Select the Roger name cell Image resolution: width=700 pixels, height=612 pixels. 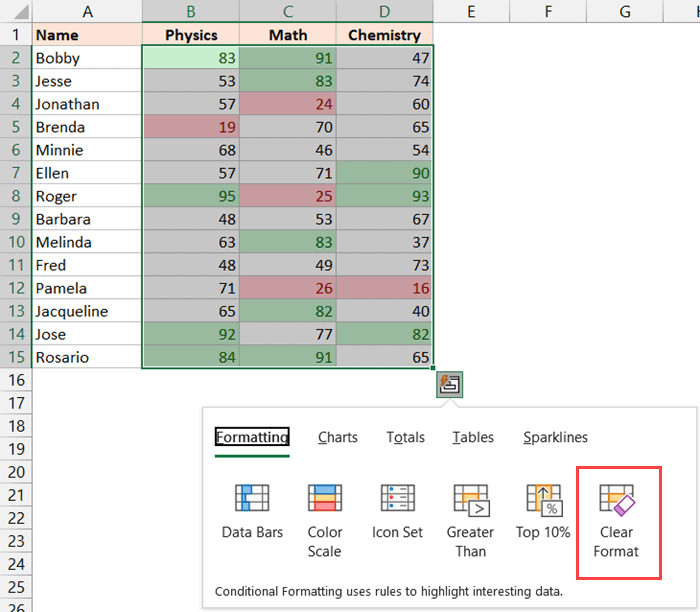click(87, 196)
